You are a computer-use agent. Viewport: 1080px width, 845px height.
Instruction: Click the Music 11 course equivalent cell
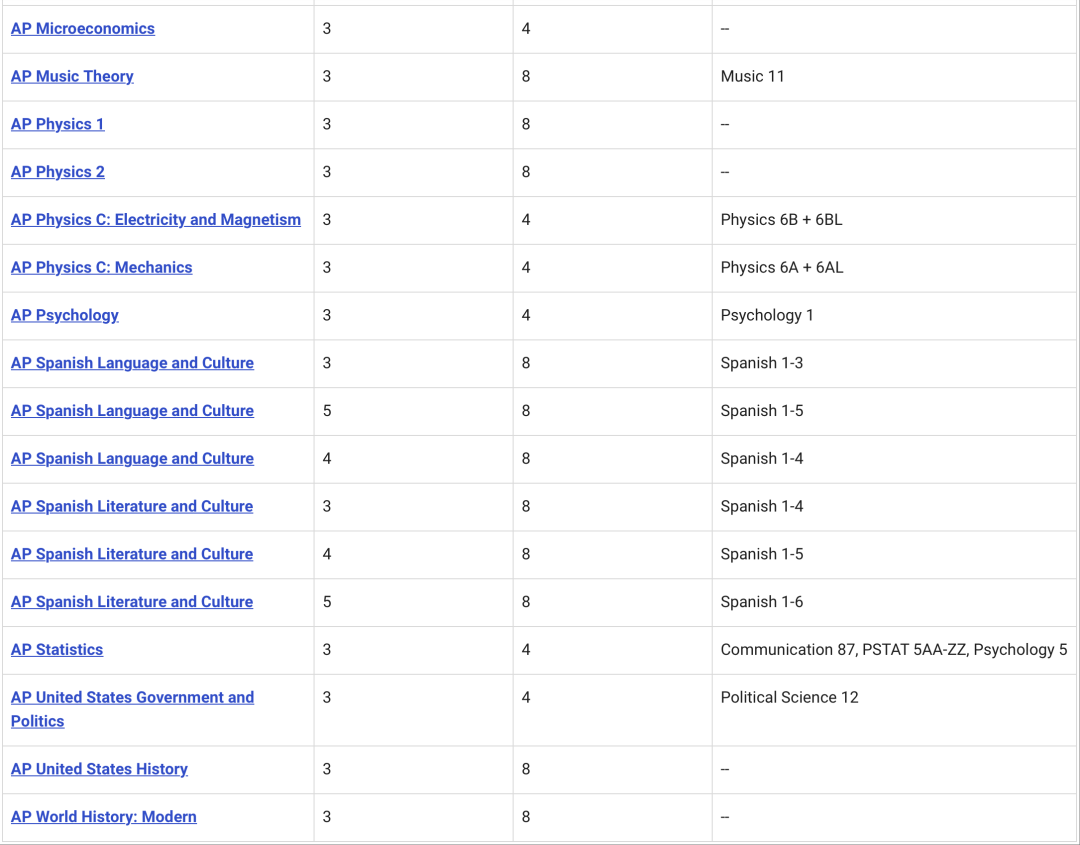[x=752, y=77]
